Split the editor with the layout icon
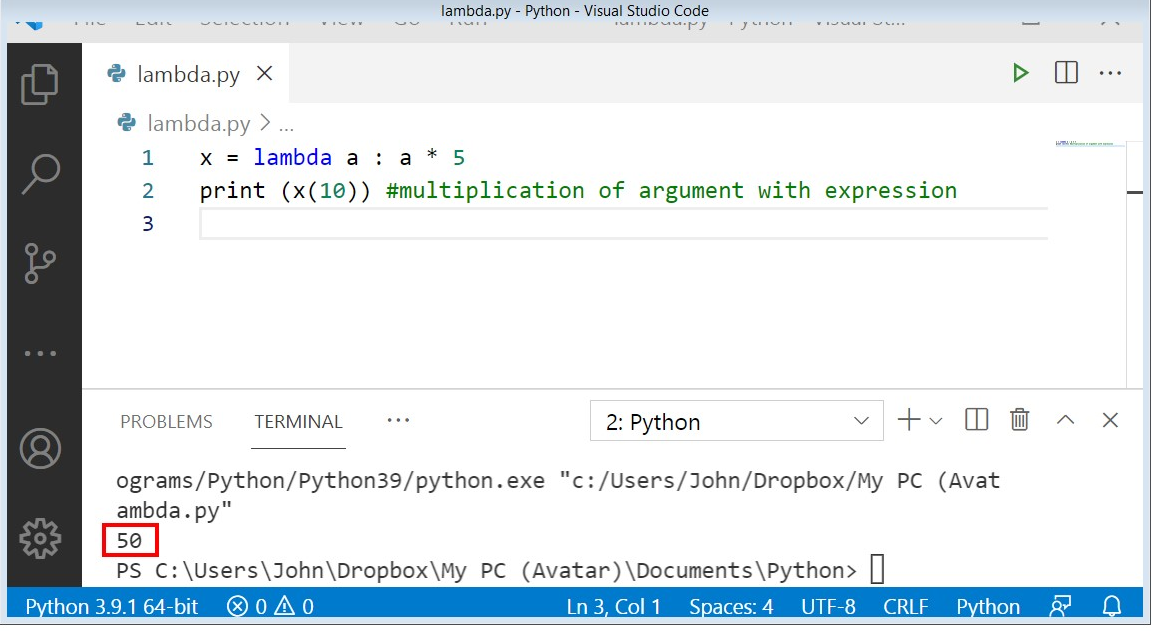 click(x=1065, y=72)
